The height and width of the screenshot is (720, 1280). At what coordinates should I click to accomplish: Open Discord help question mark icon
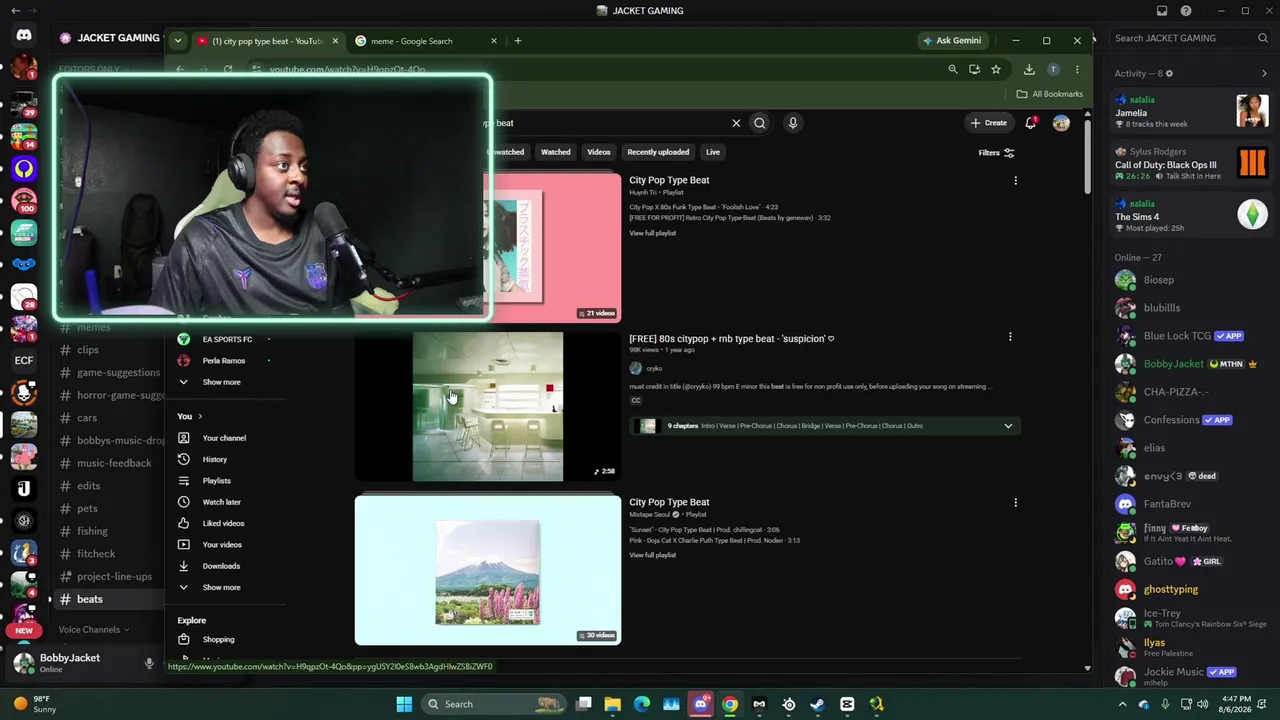point(1186,11)
